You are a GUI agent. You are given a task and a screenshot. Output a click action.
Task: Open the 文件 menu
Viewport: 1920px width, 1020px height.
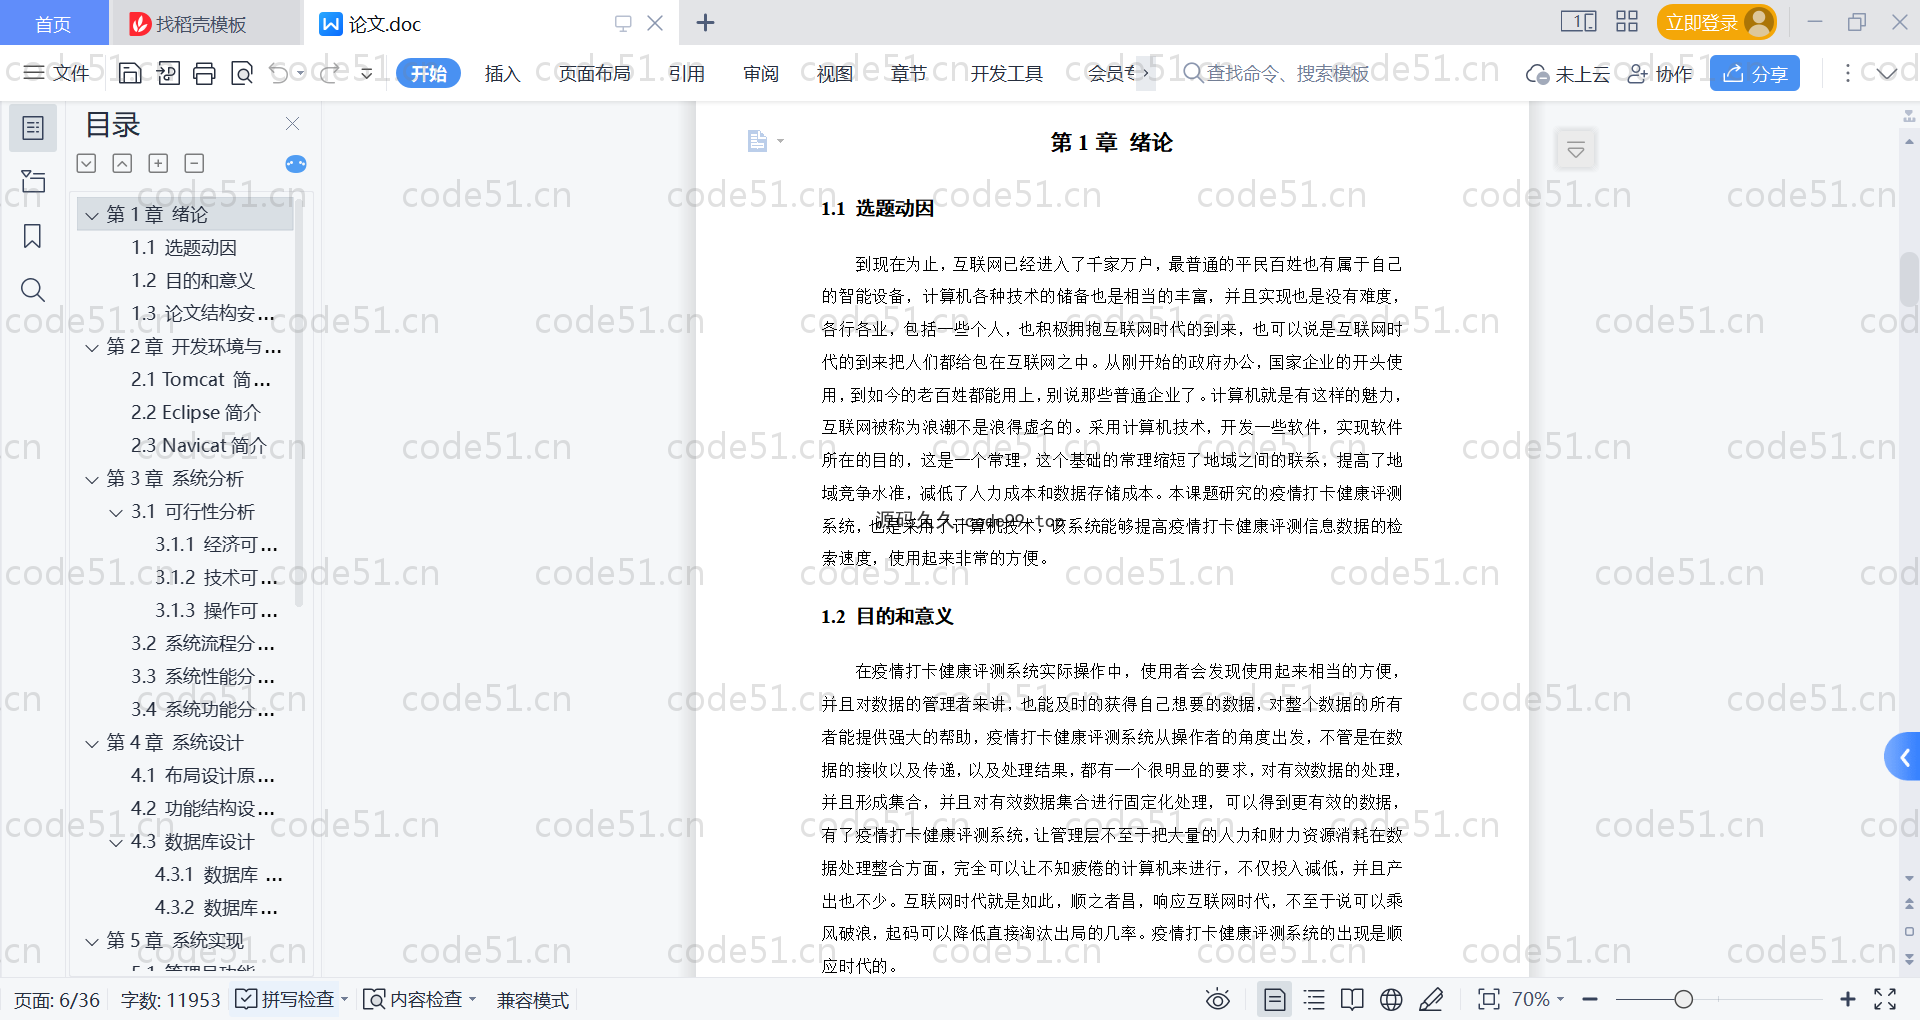(57, 73)
